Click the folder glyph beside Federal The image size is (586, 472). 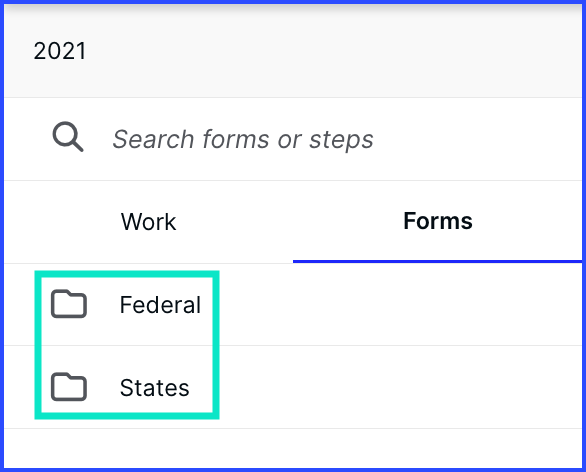tap(69, 304)
